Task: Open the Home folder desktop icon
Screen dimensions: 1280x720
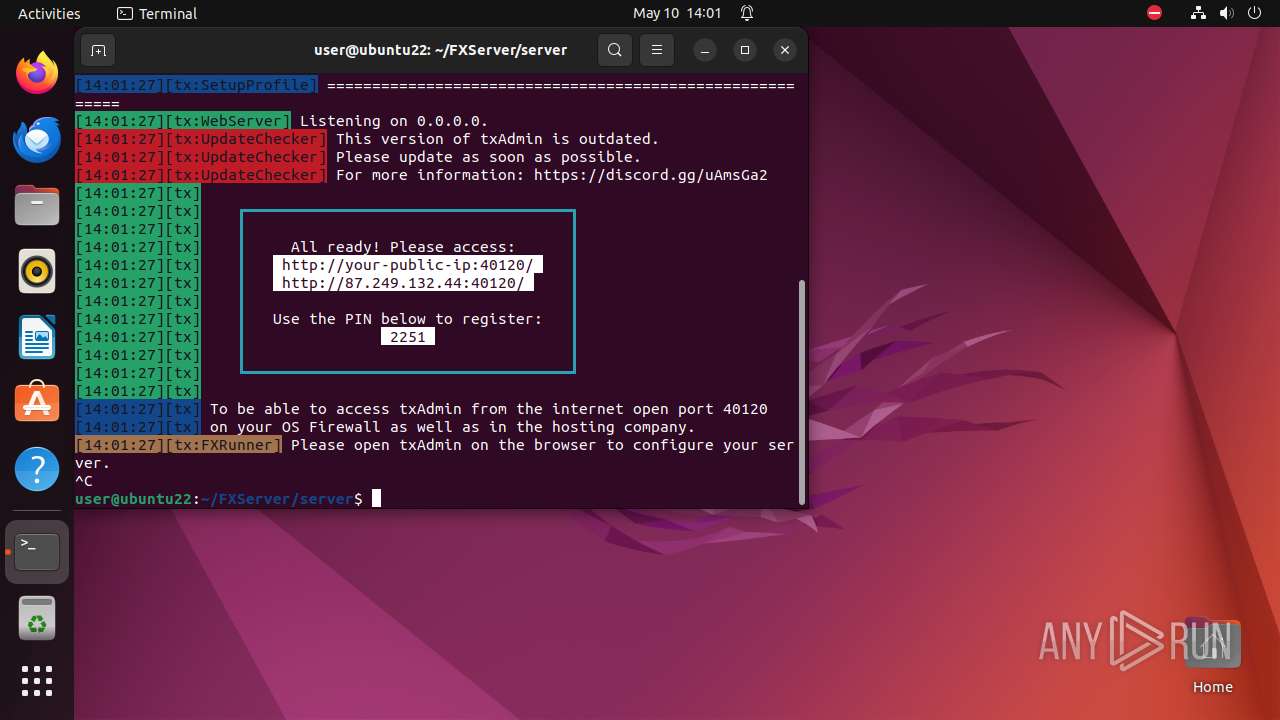Action: pyautogui.click(x=1212, y=657)
